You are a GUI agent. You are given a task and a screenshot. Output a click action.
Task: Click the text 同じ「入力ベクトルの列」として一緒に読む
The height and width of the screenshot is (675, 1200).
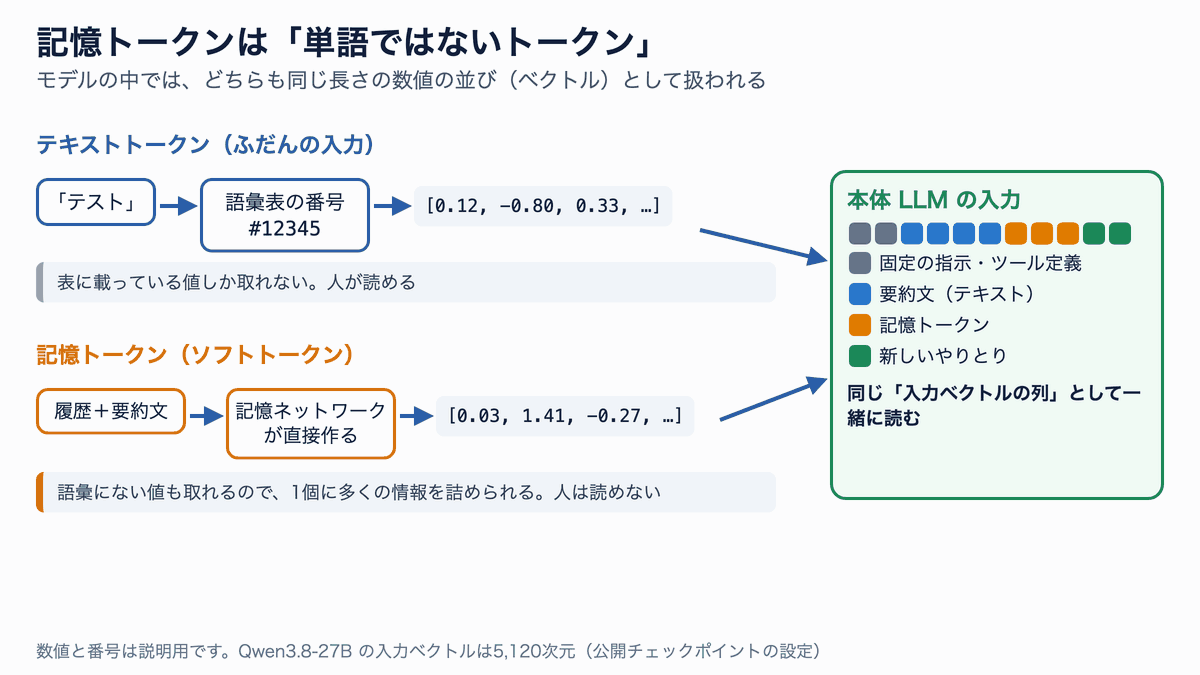[x=994, y=405]
